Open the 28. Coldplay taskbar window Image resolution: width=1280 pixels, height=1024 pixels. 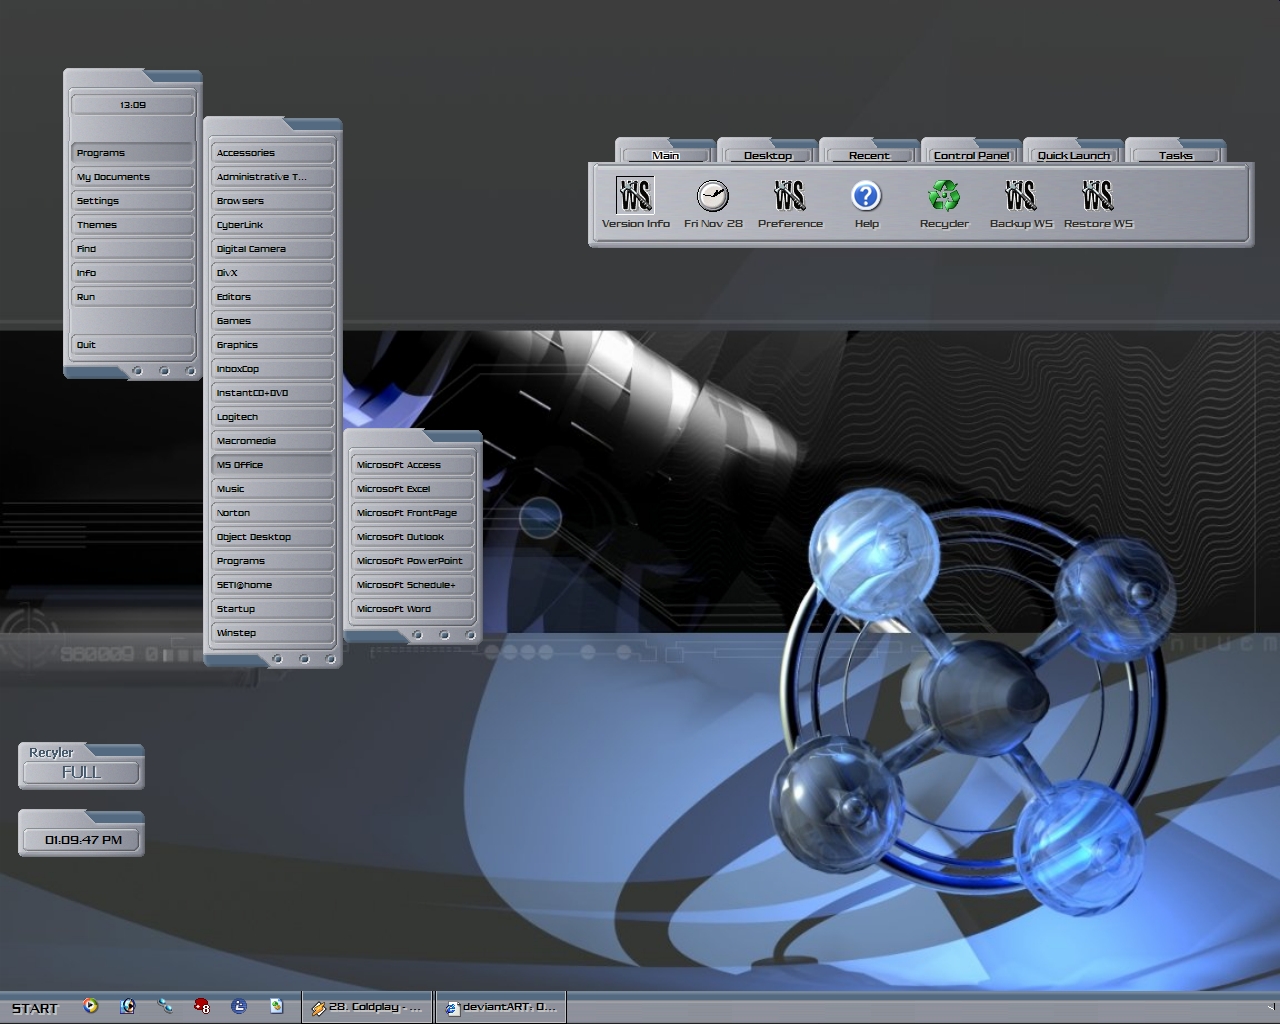click(x=368, y=1007)
